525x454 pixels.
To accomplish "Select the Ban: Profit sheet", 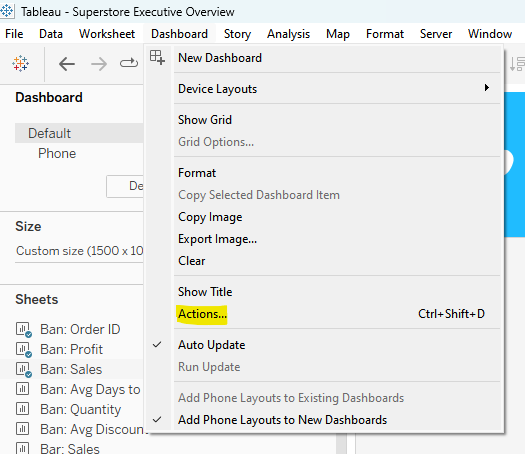I will pyautogui.click(x=71, y=350).
